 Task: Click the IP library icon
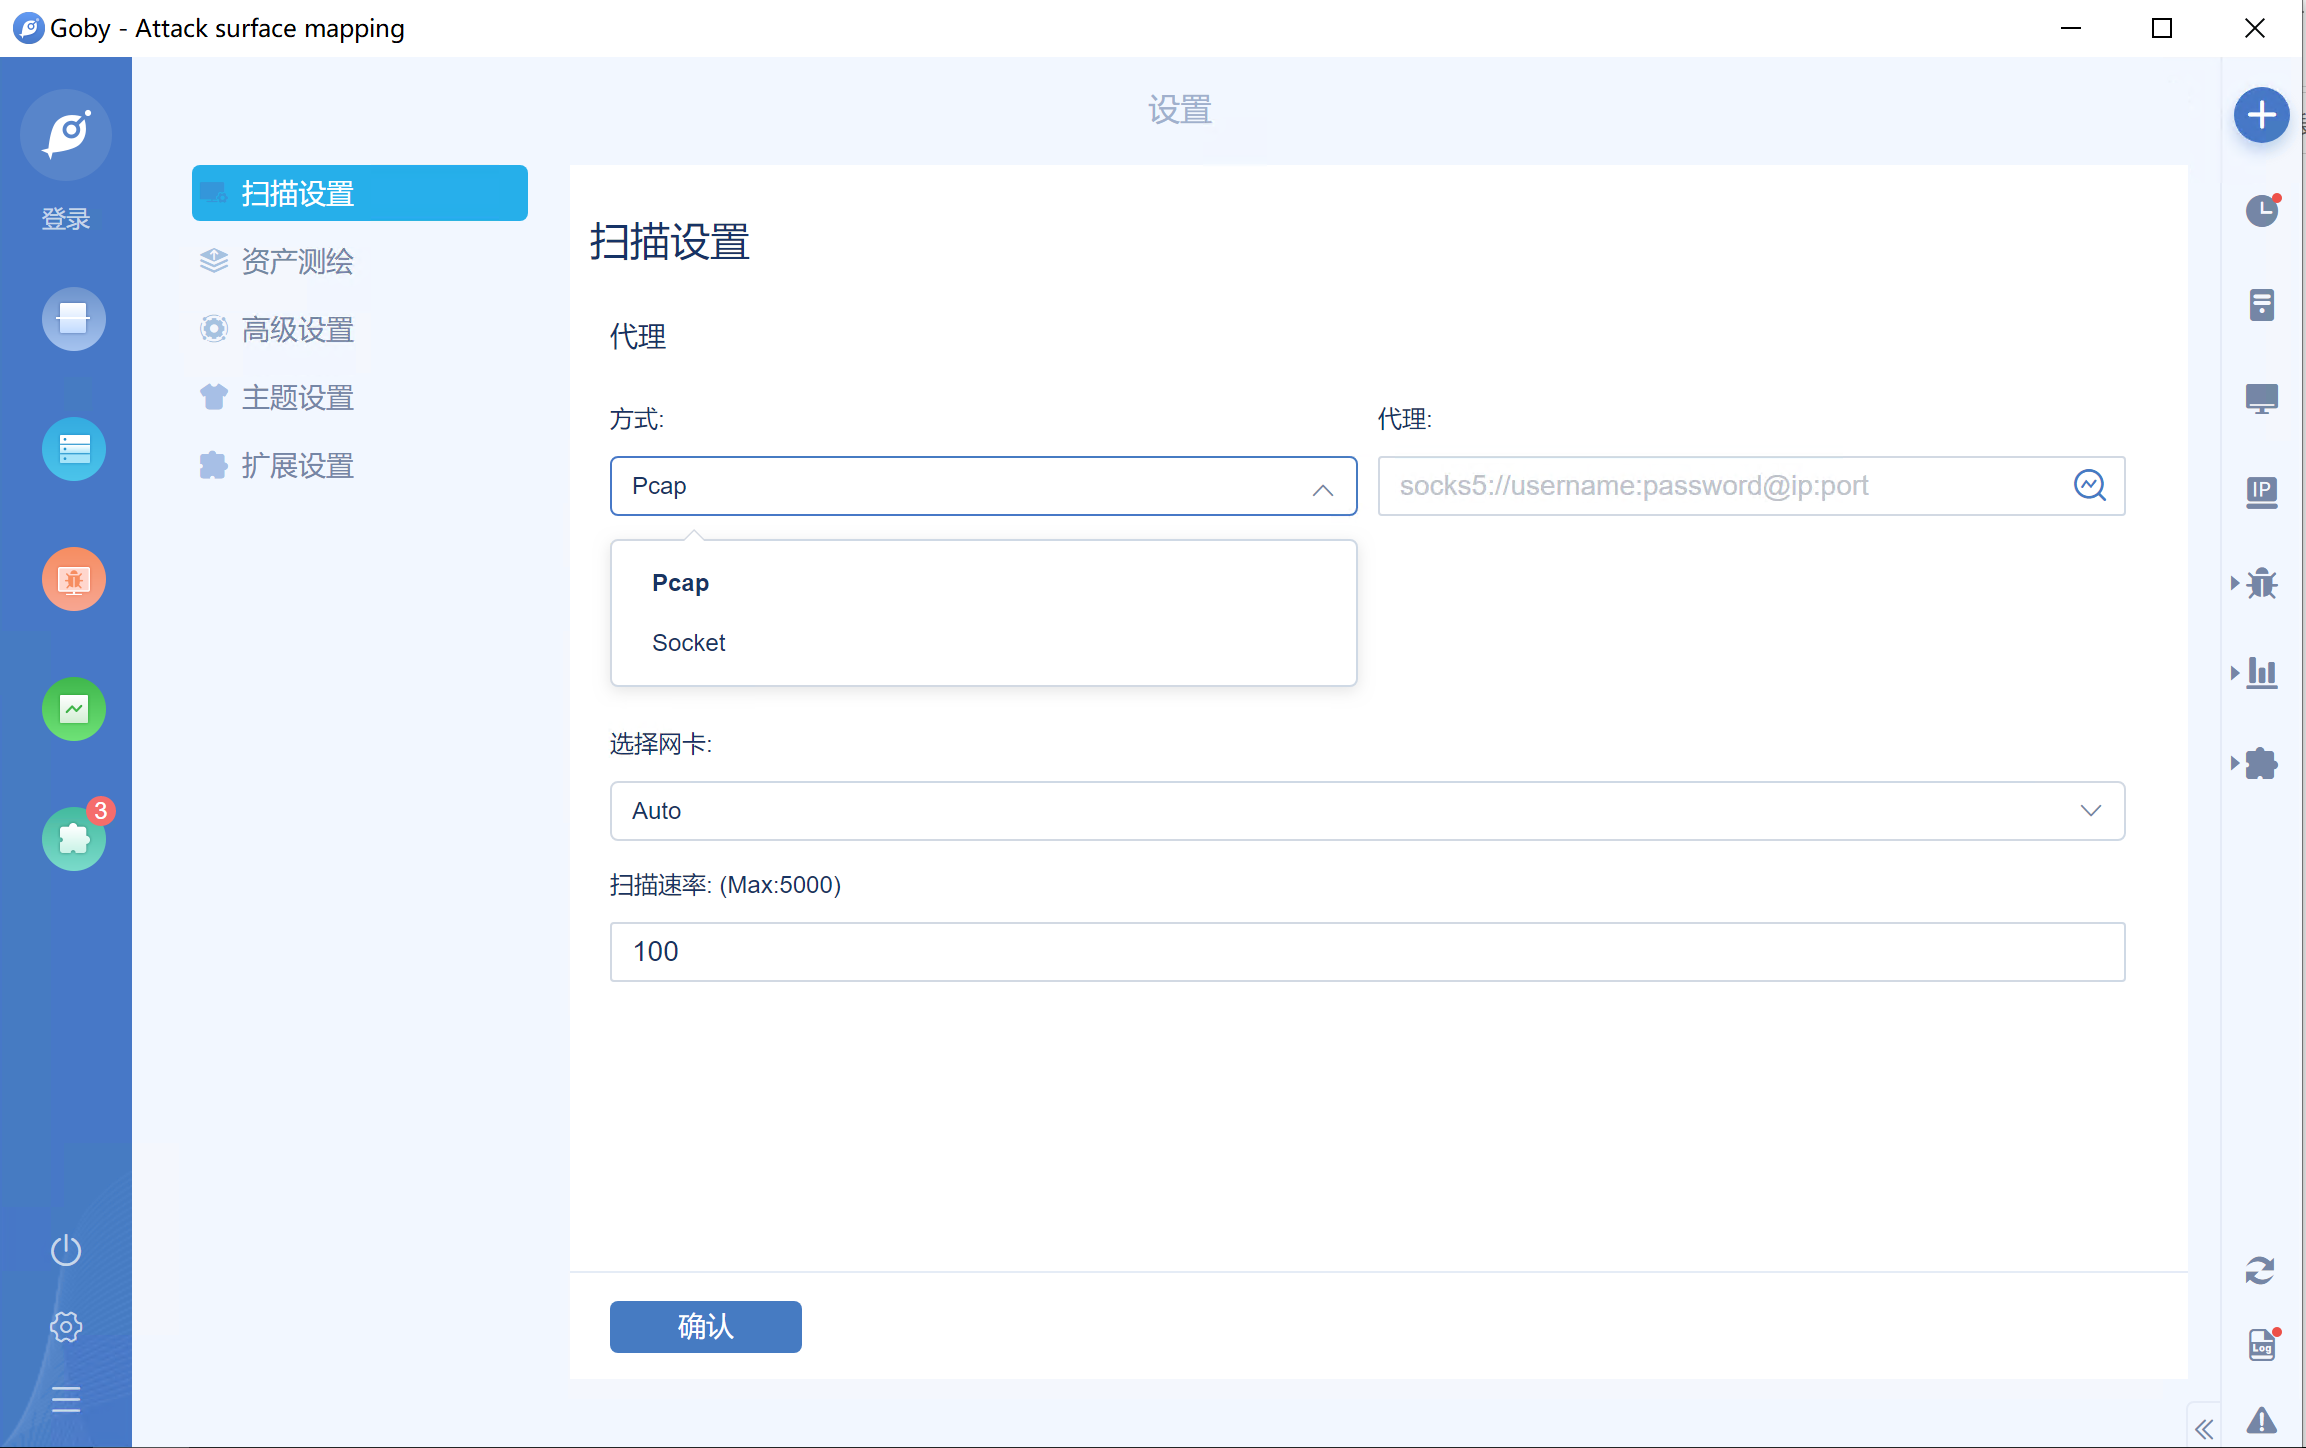[x=2262, y=492]
